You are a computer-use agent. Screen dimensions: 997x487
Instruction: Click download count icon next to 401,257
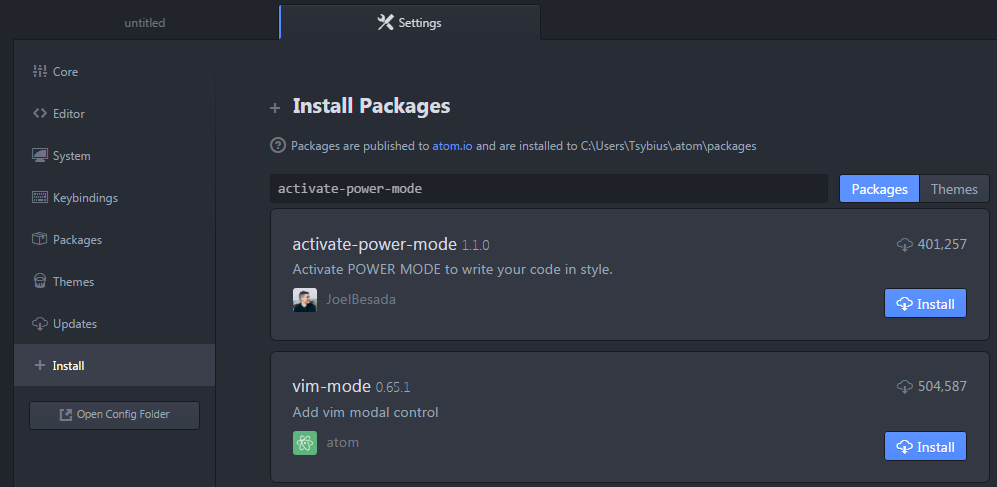905,244
